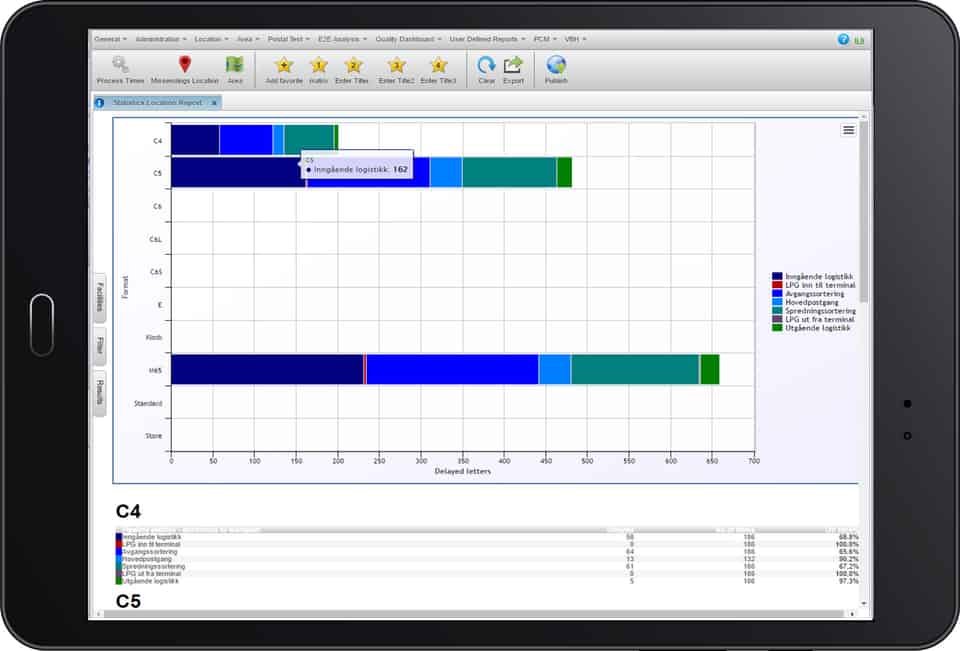The height and width of the screenshot is (651, 960).
Task: Click the horizontal scrollbar at bottom
Action: click(x=473, y=614)
